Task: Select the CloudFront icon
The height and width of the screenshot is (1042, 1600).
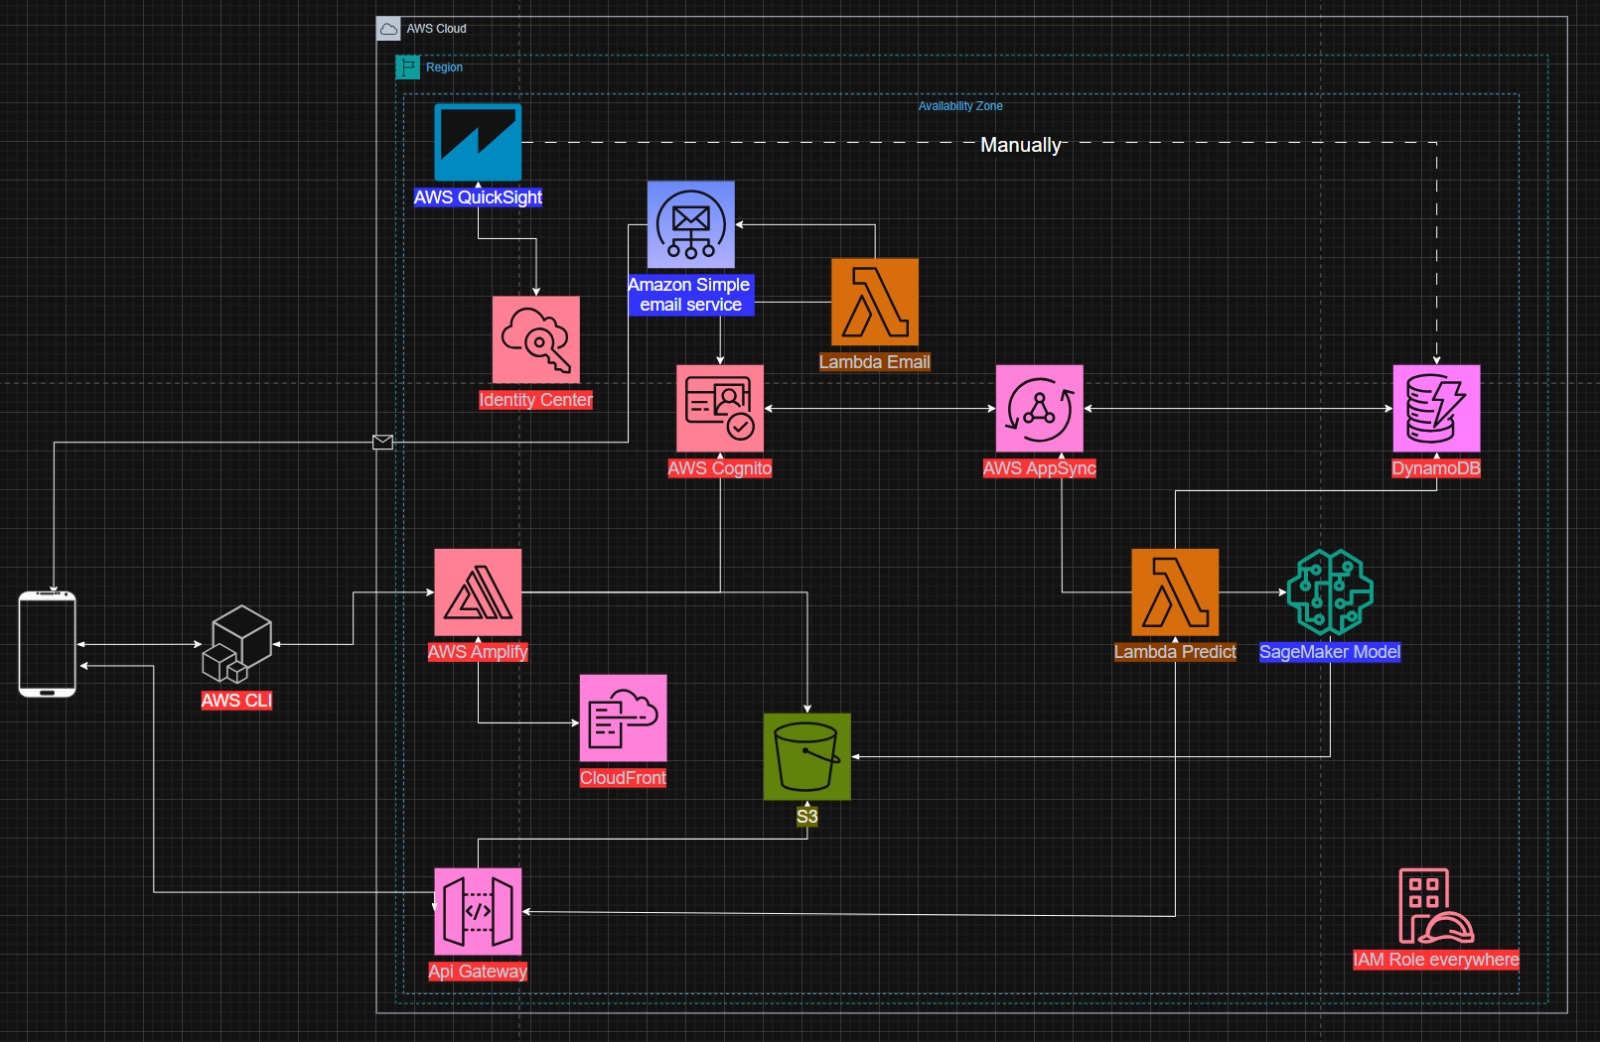Action: (x=623, y=718)
